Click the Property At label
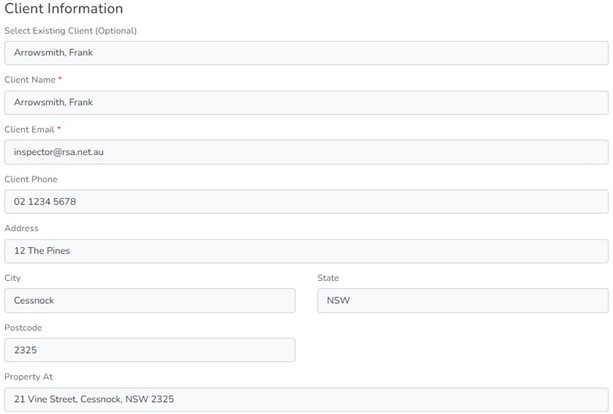Screen dimensions: 613x414 coord(28,377)
